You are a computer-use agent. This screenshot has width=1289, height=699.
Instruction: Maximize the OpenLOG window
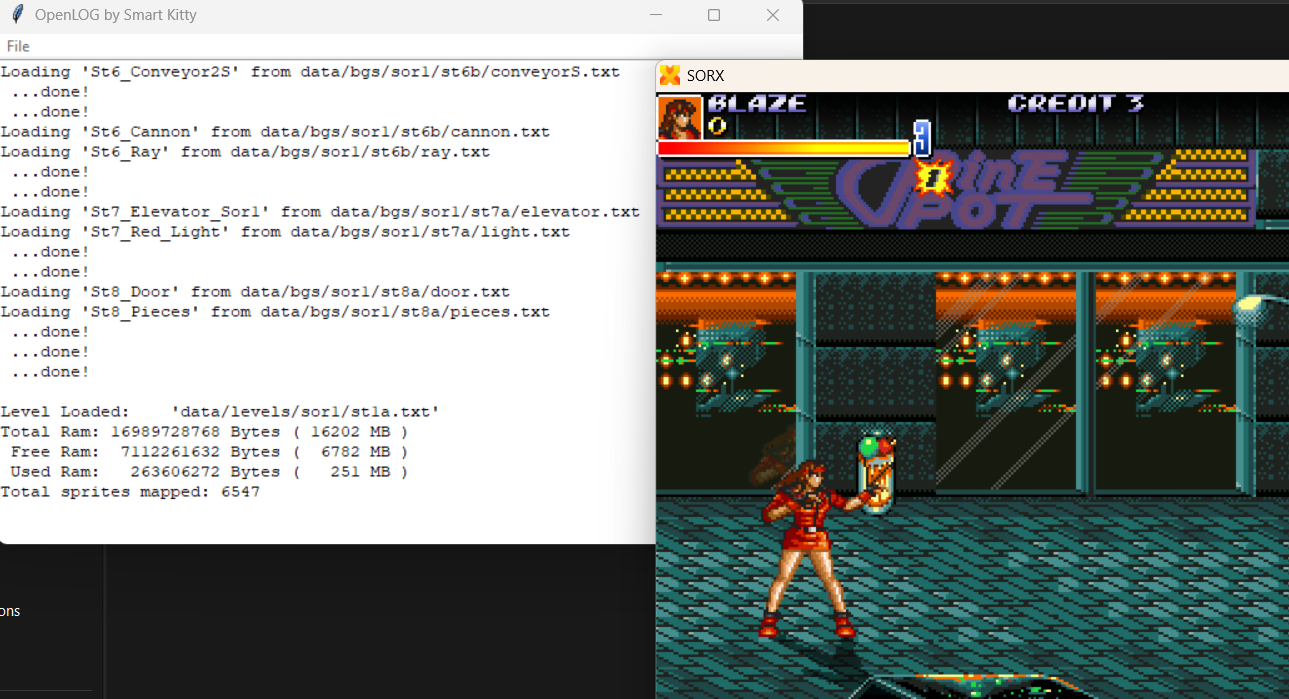point(714,15)
